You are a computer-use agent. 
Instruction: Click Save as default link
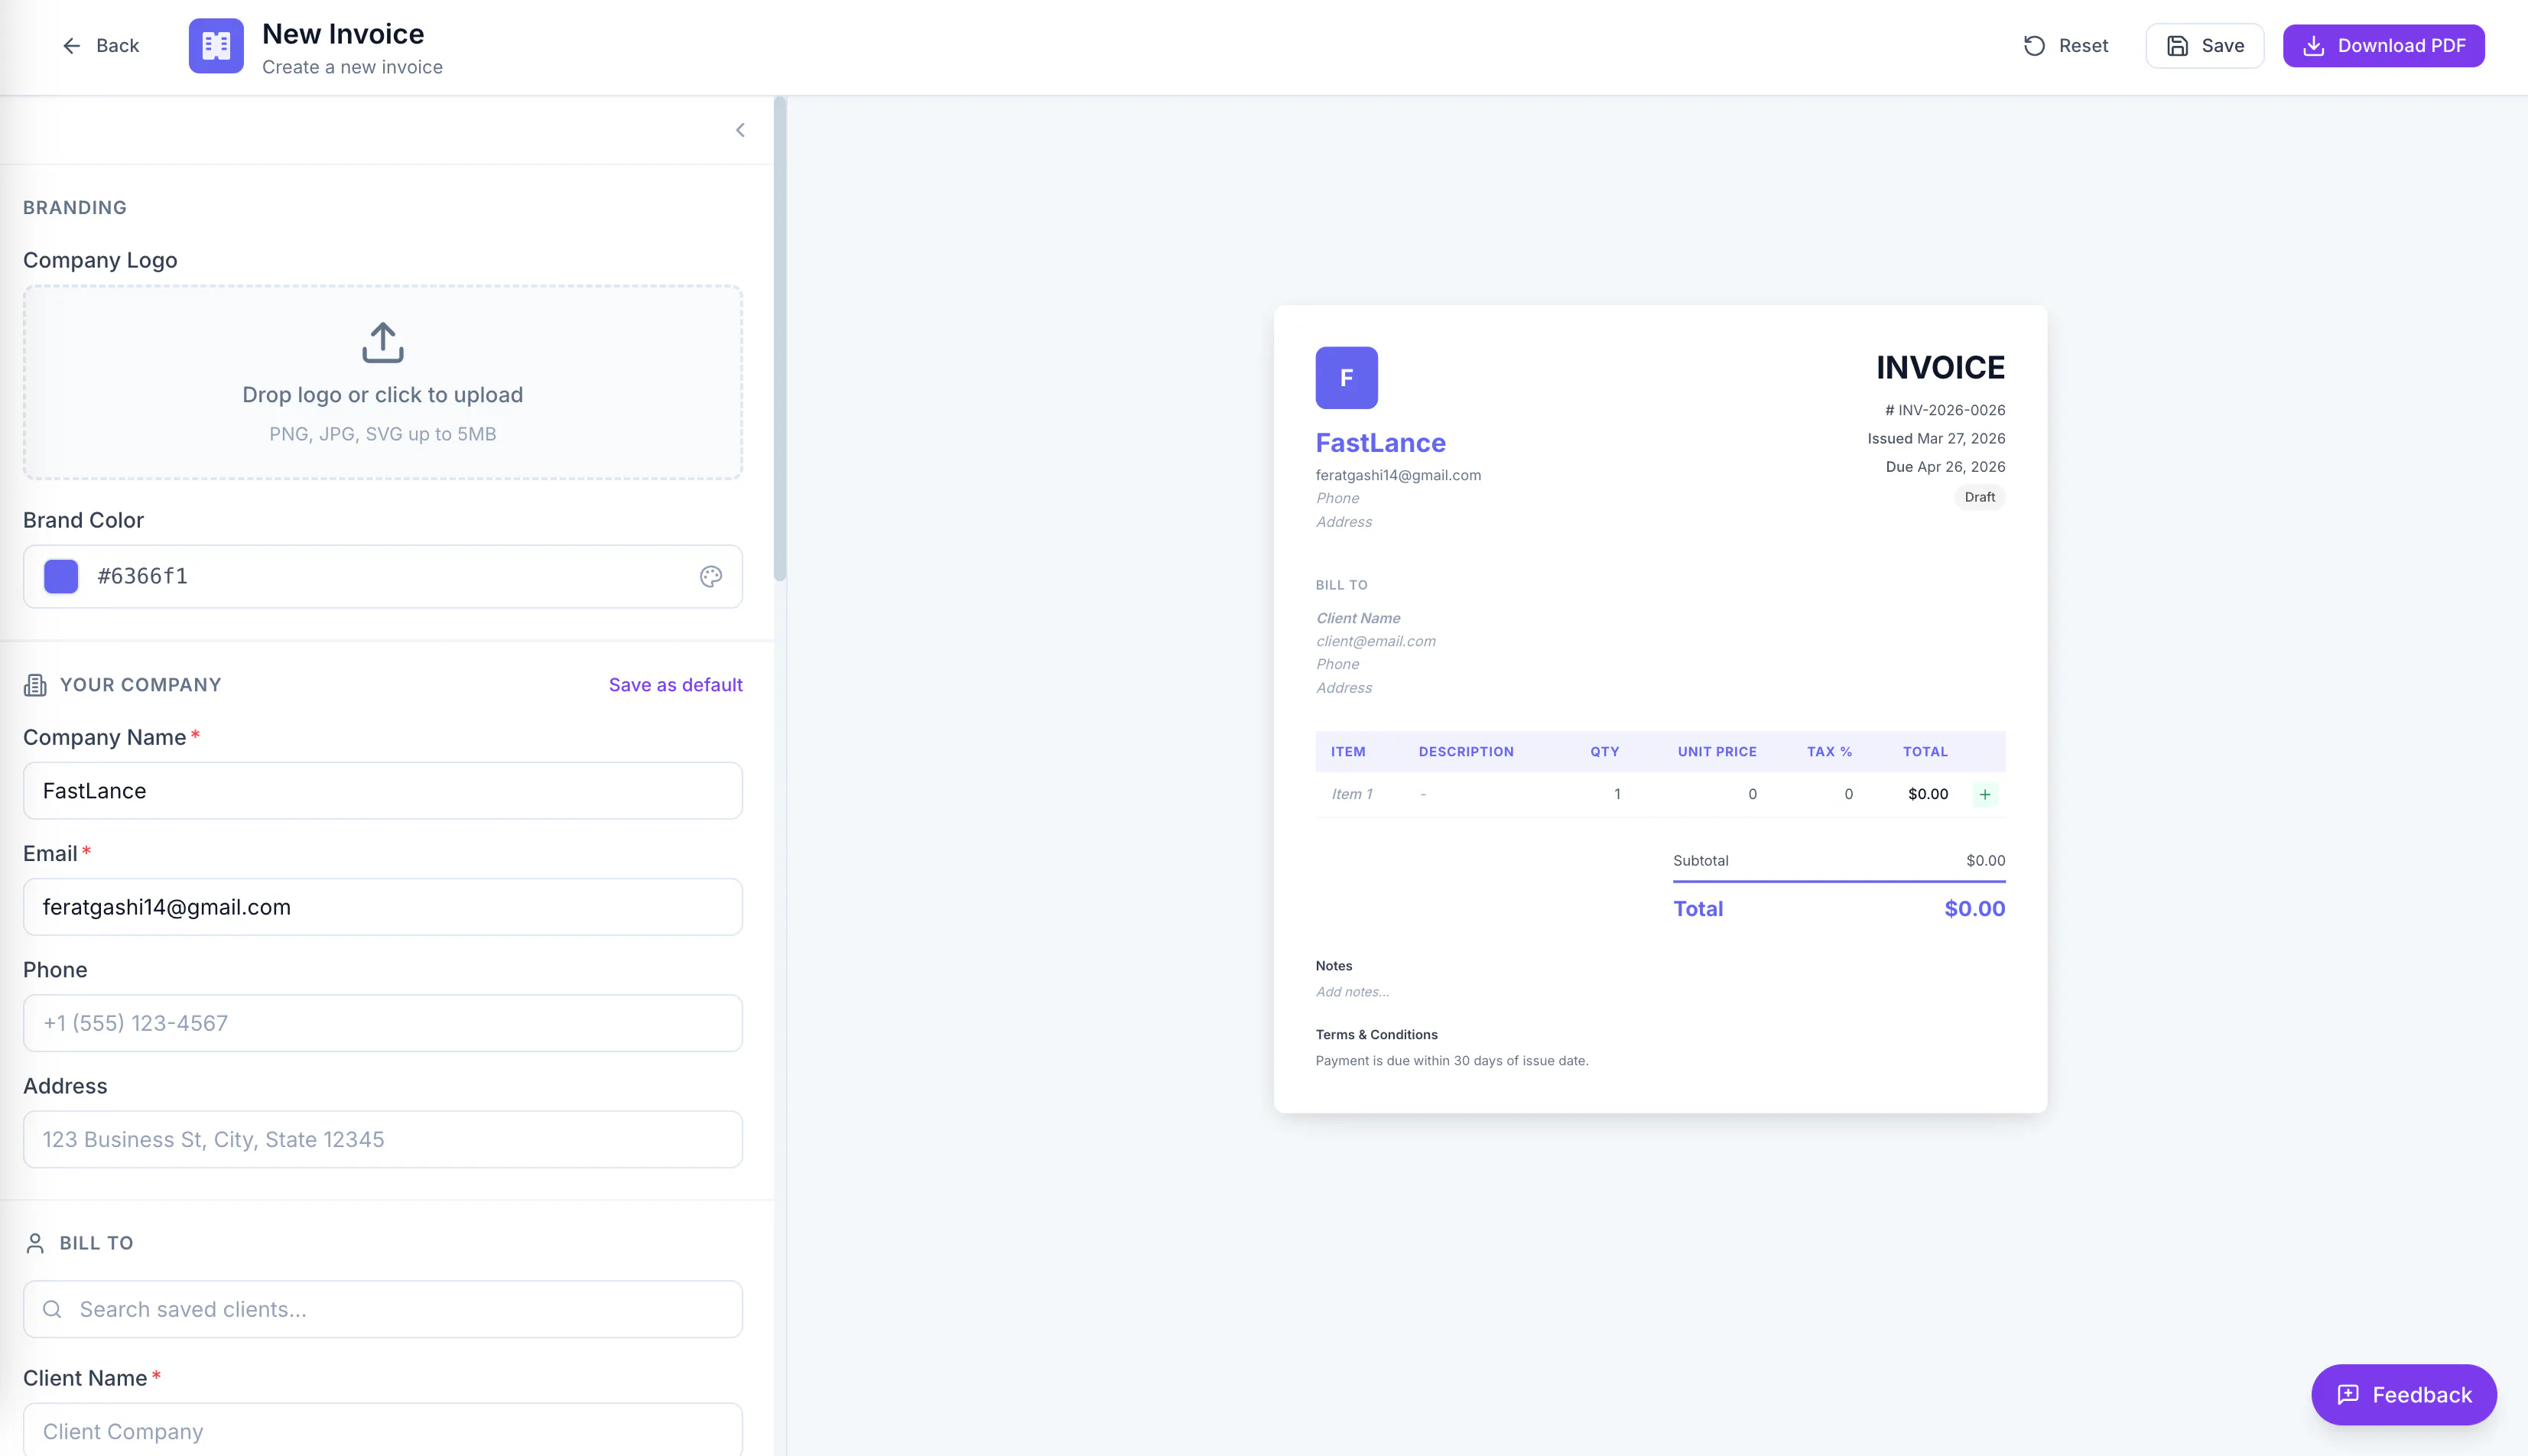(676, 685)
